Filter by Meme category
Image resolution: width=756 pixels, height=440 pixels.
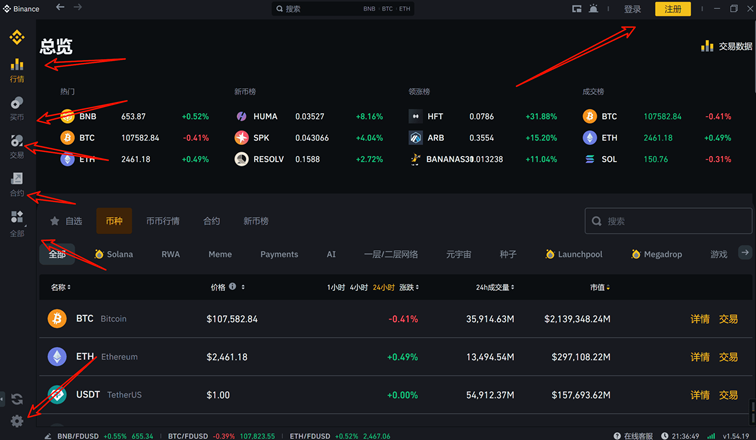[x=220, y=254]
